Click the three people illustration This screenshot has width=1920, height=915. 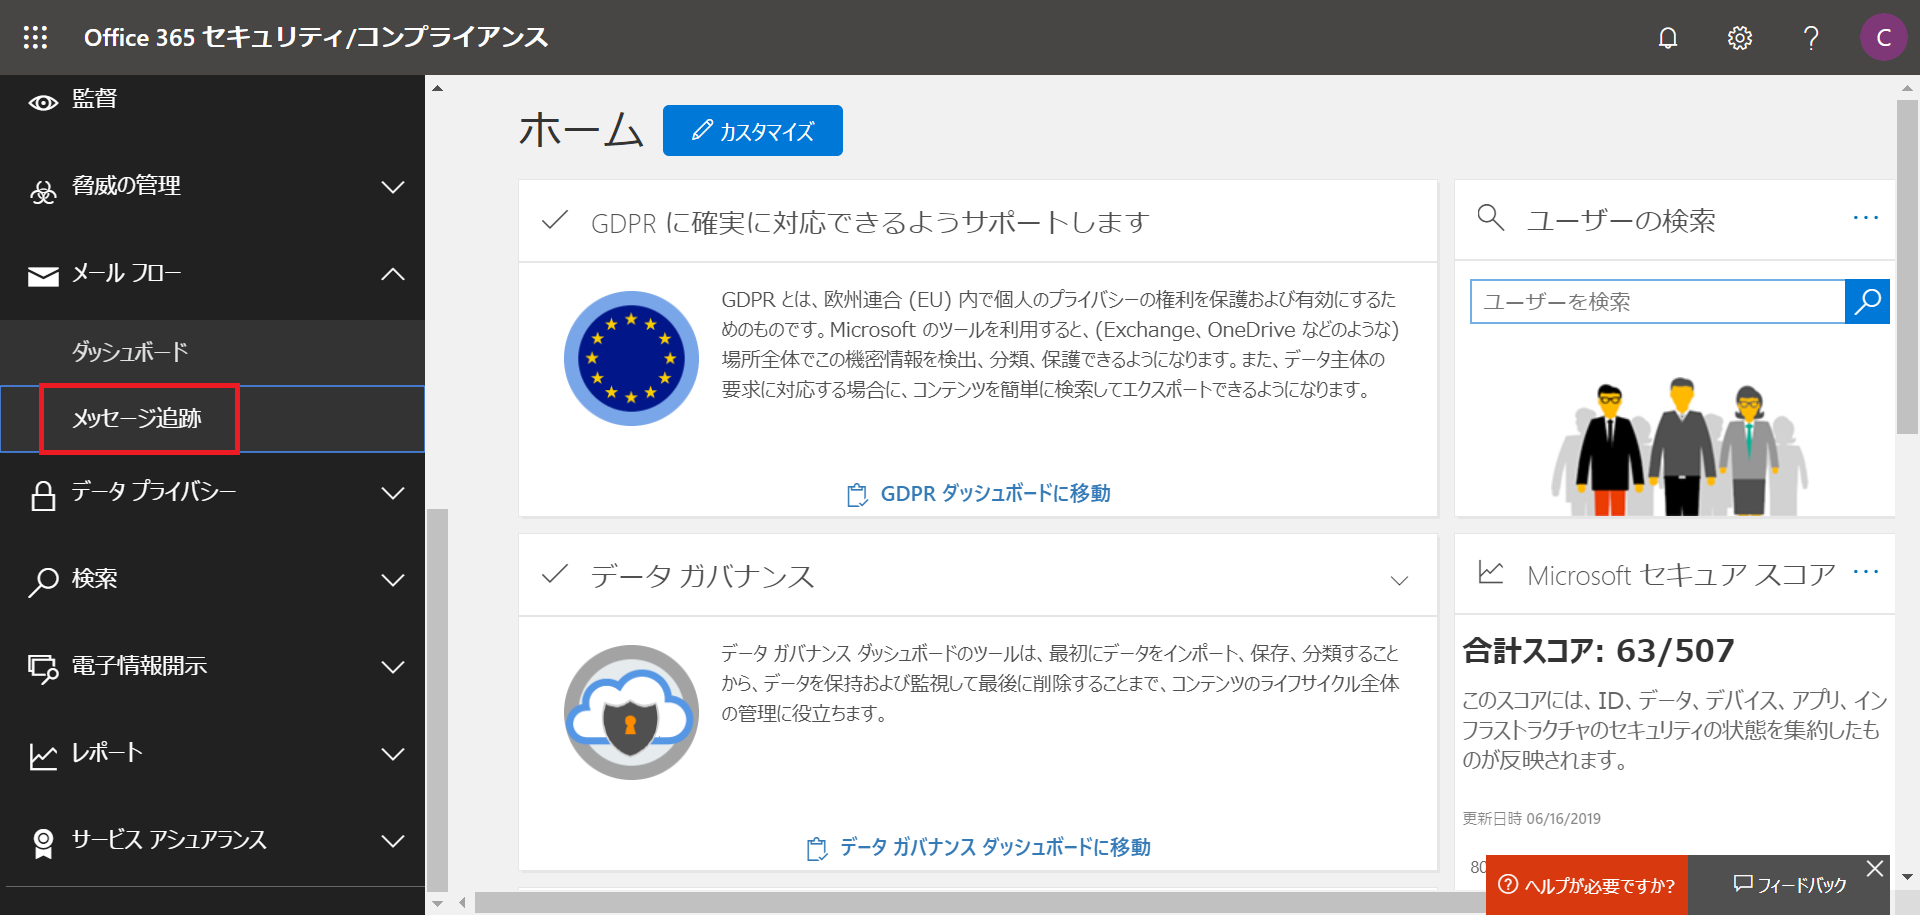(1679, 446)
